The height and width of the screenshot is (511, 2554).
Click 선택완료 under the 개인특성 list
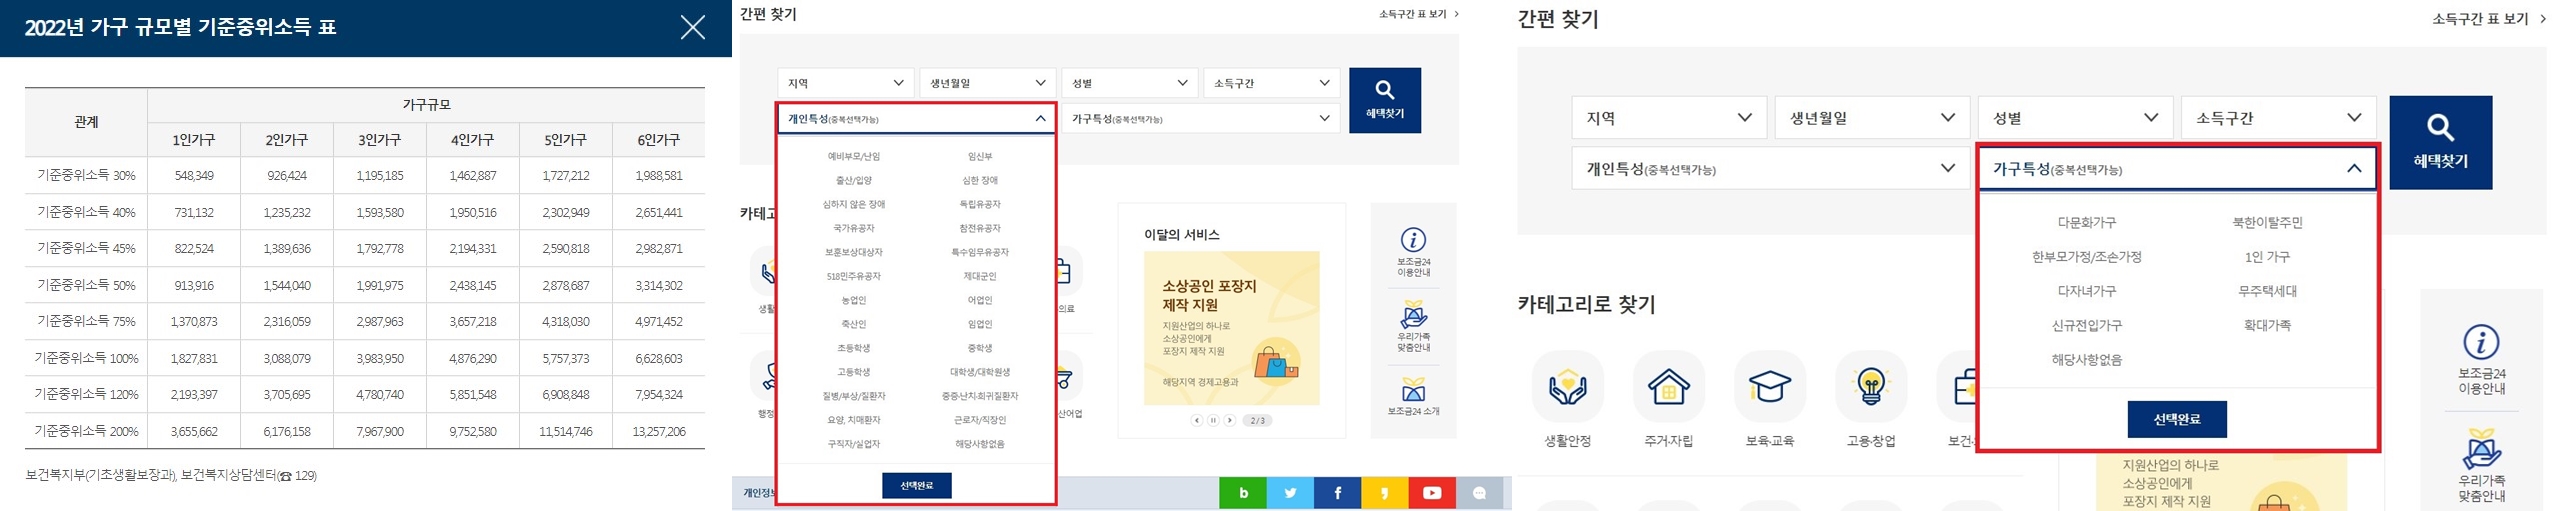pos(916,486)
